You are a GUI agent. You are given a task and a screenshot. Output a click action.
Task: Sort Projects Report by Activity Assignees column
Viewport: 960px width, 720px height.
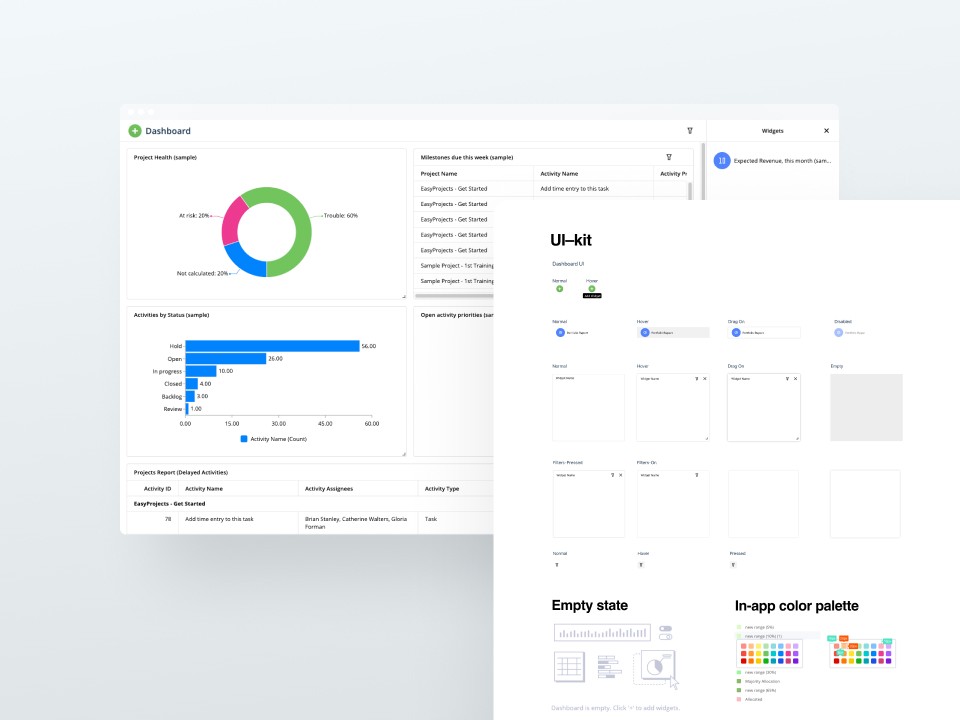[329, 489]
